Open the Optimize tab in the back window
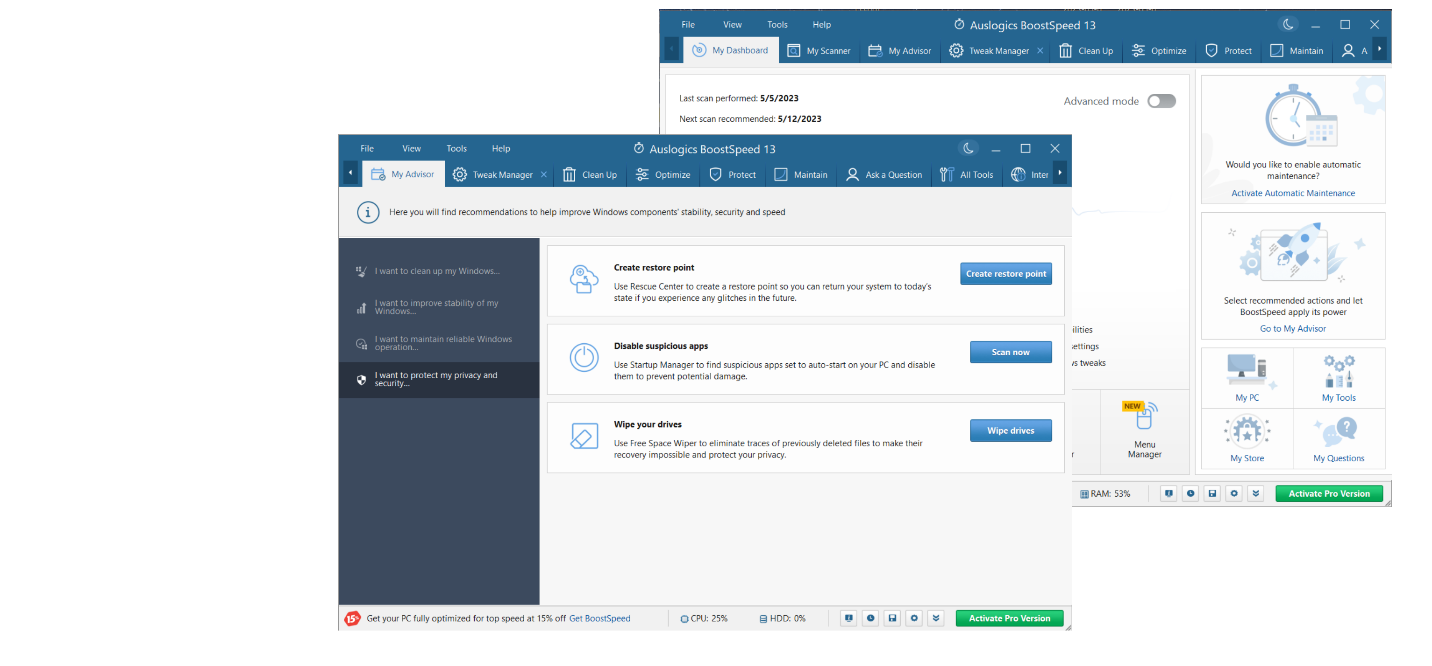 coord(1159,50)
